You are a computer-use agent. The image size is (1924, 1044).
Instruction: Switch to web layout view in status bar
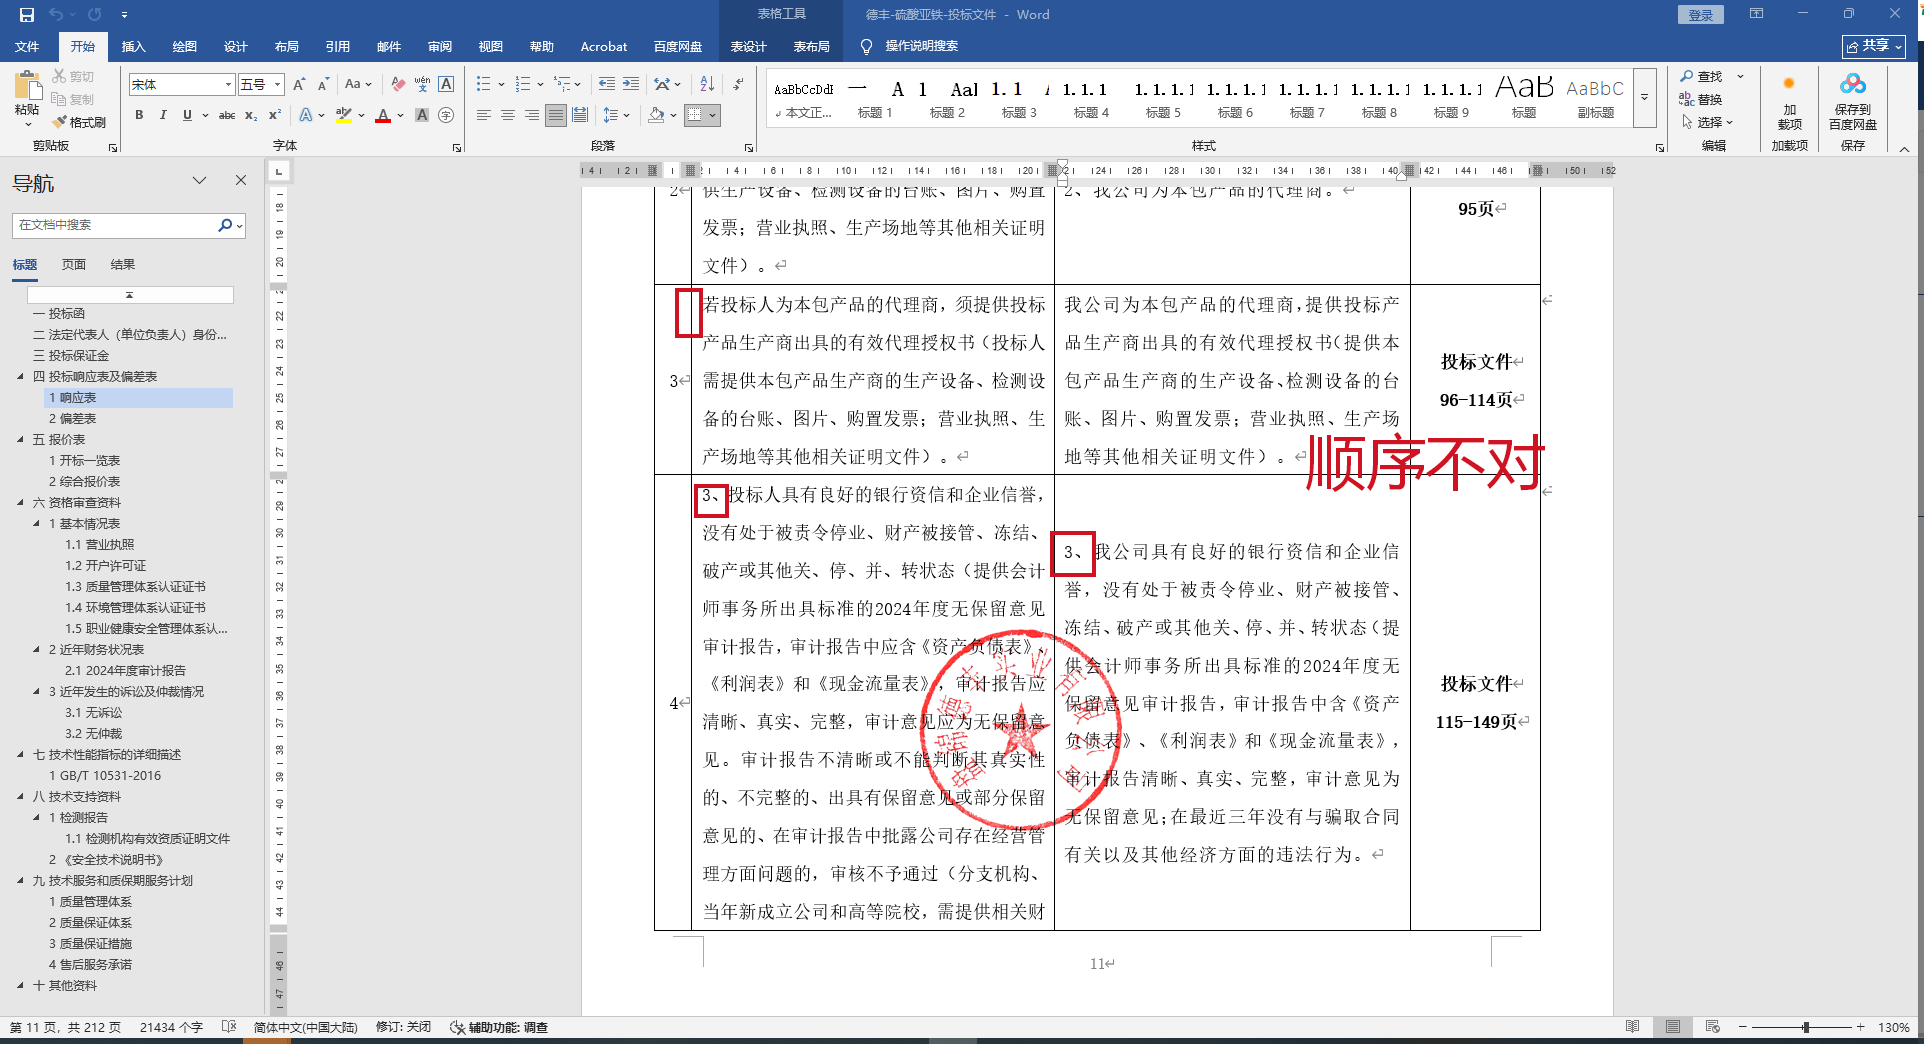coord(1713,1027)
